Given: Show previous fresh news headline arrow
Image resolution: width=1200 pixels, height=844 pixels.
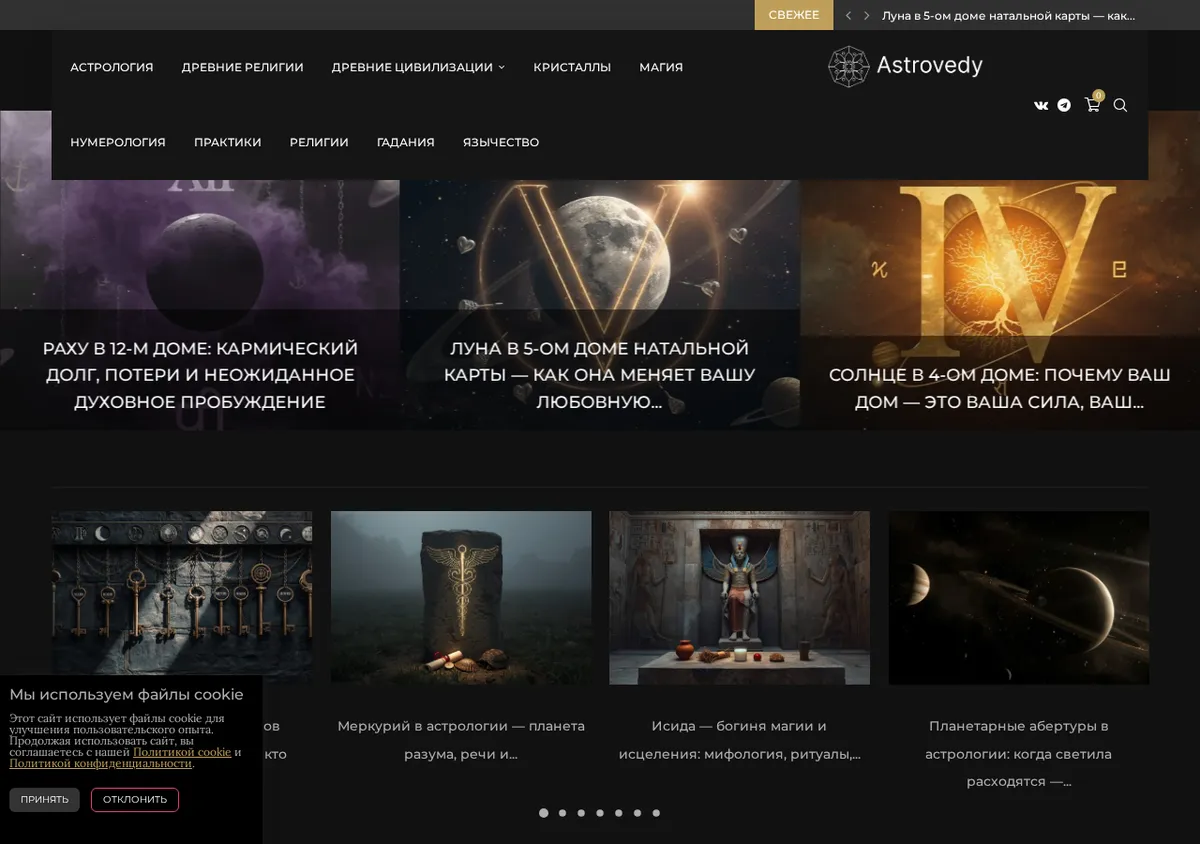Looking at the screenshot, I should coord(848,15).
